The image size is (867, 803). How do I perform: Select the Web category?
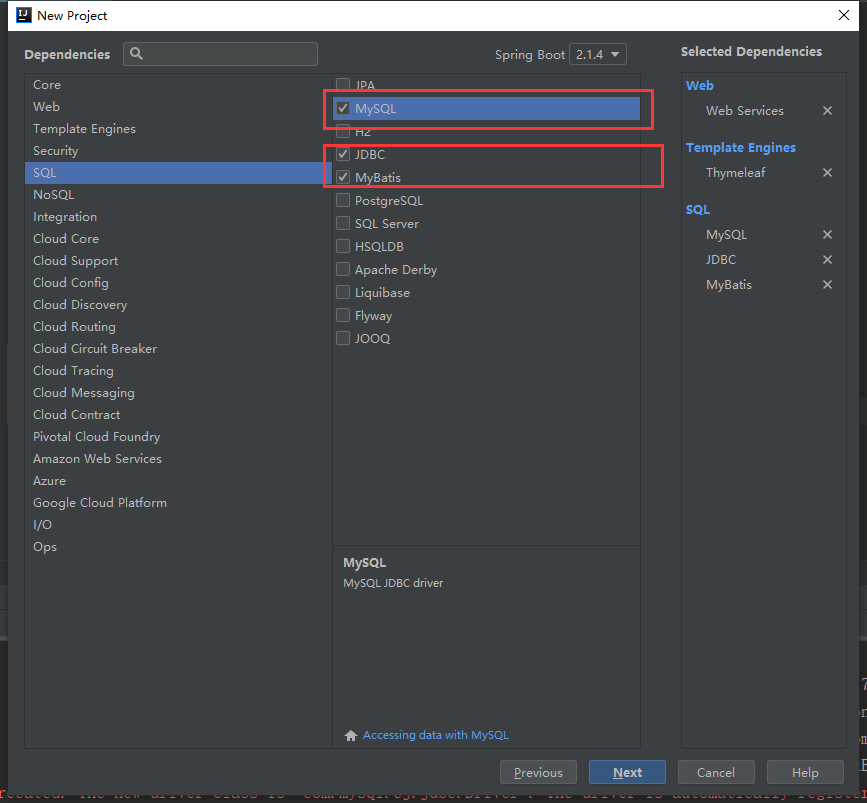(178, 107)
